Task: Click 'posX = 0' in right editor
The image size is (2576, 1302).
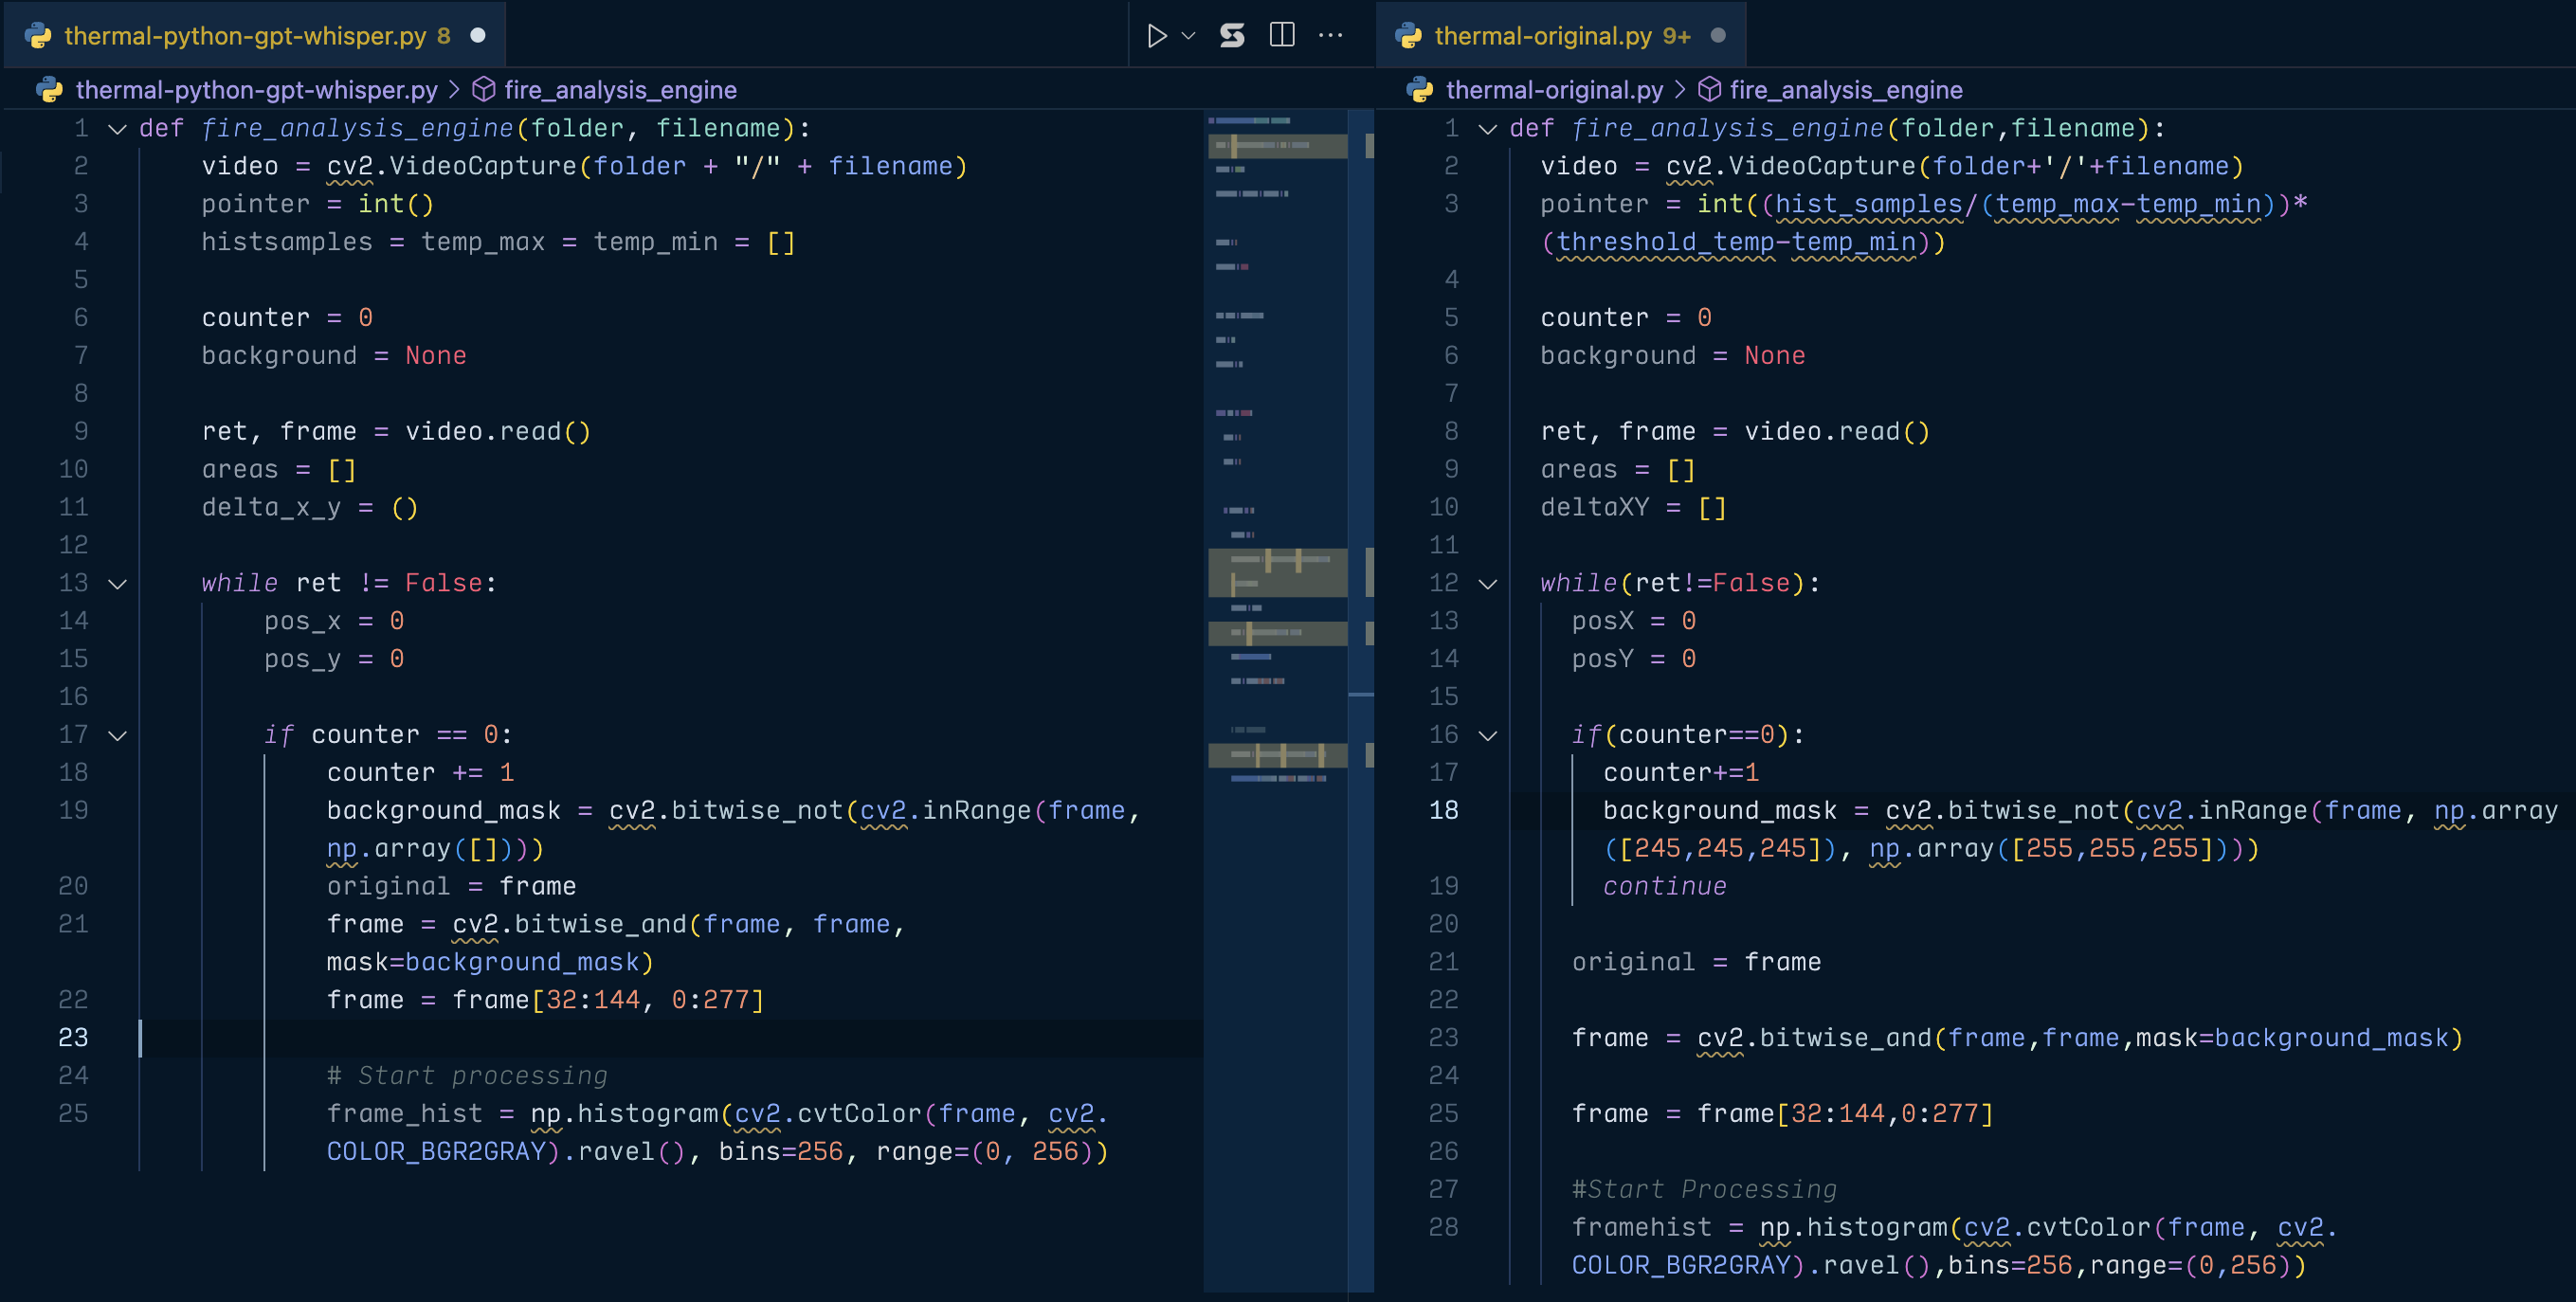Action: coord(1633,622)
